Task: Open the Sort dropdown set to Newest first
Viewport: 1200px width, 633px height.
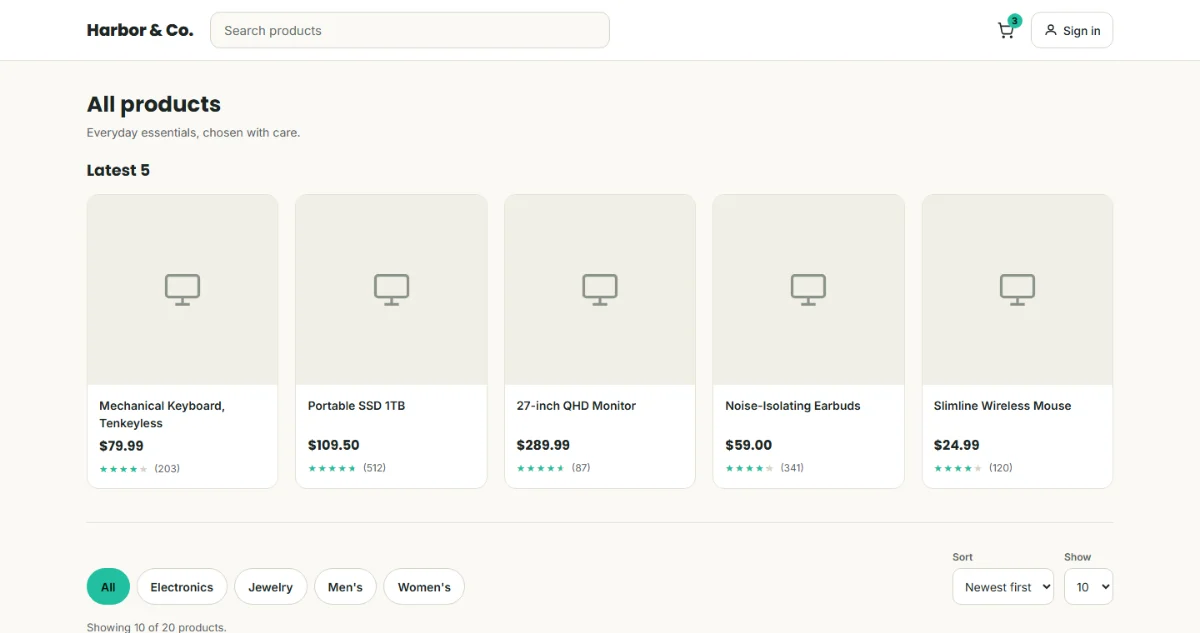Action: (x=1003, y=587)
